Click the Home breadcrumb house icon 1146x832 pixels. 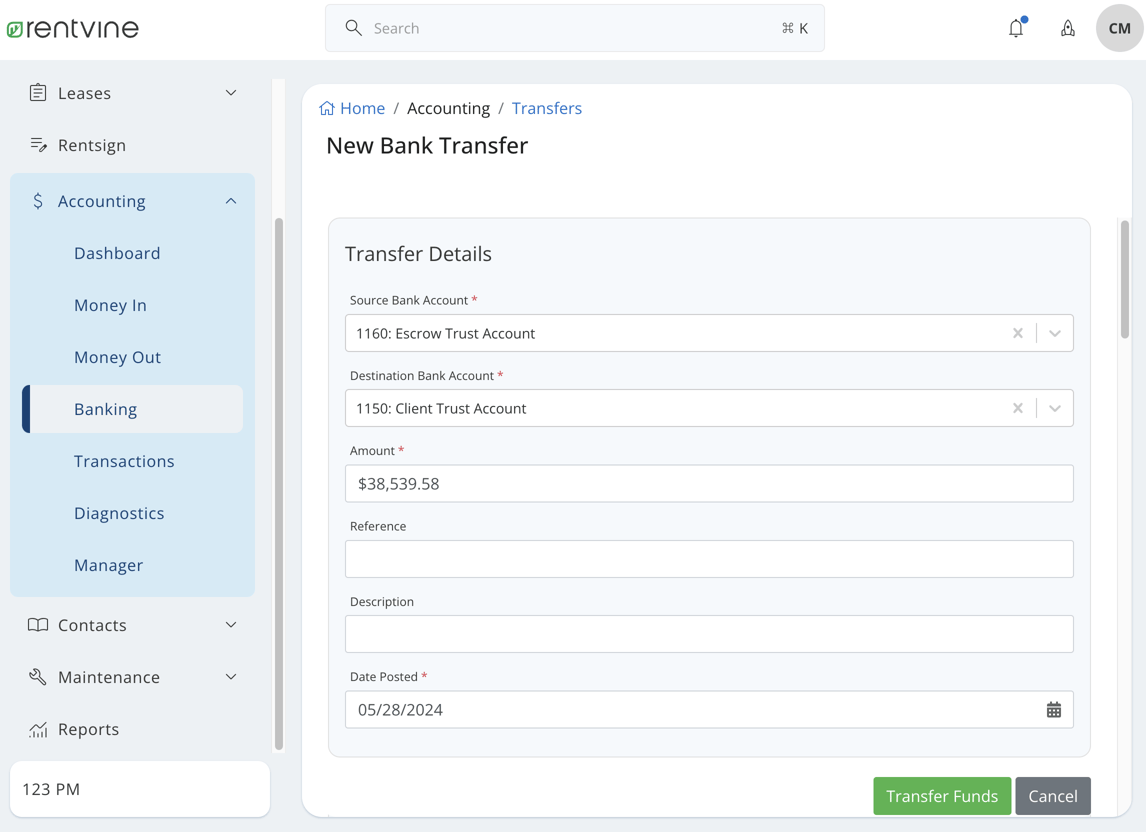pyautogui.click(x=326, y=107)
